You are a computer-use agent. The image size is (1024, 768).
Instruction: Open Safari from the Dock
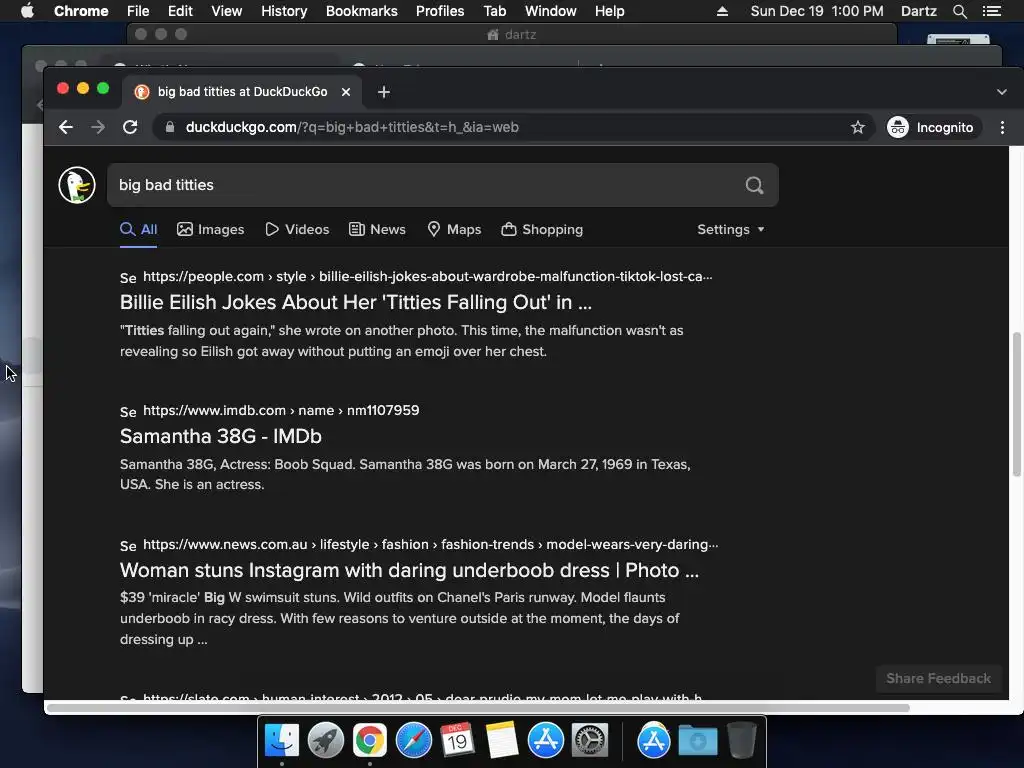[x=413, y=741]
